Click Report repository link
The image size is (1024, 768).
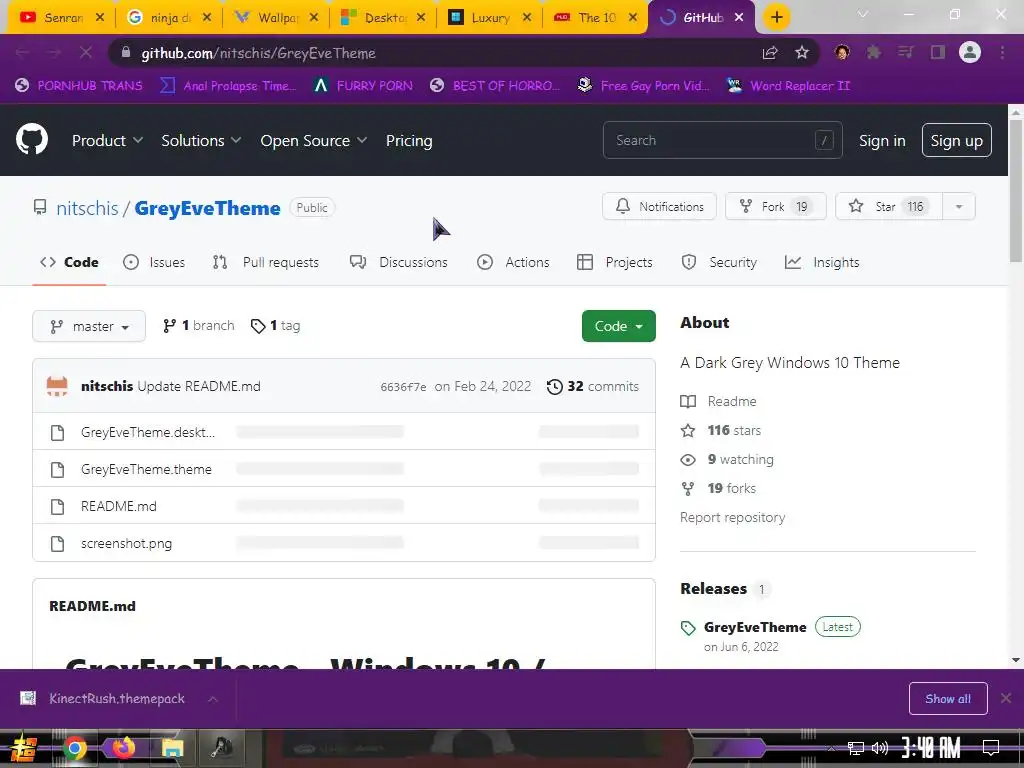732,517
